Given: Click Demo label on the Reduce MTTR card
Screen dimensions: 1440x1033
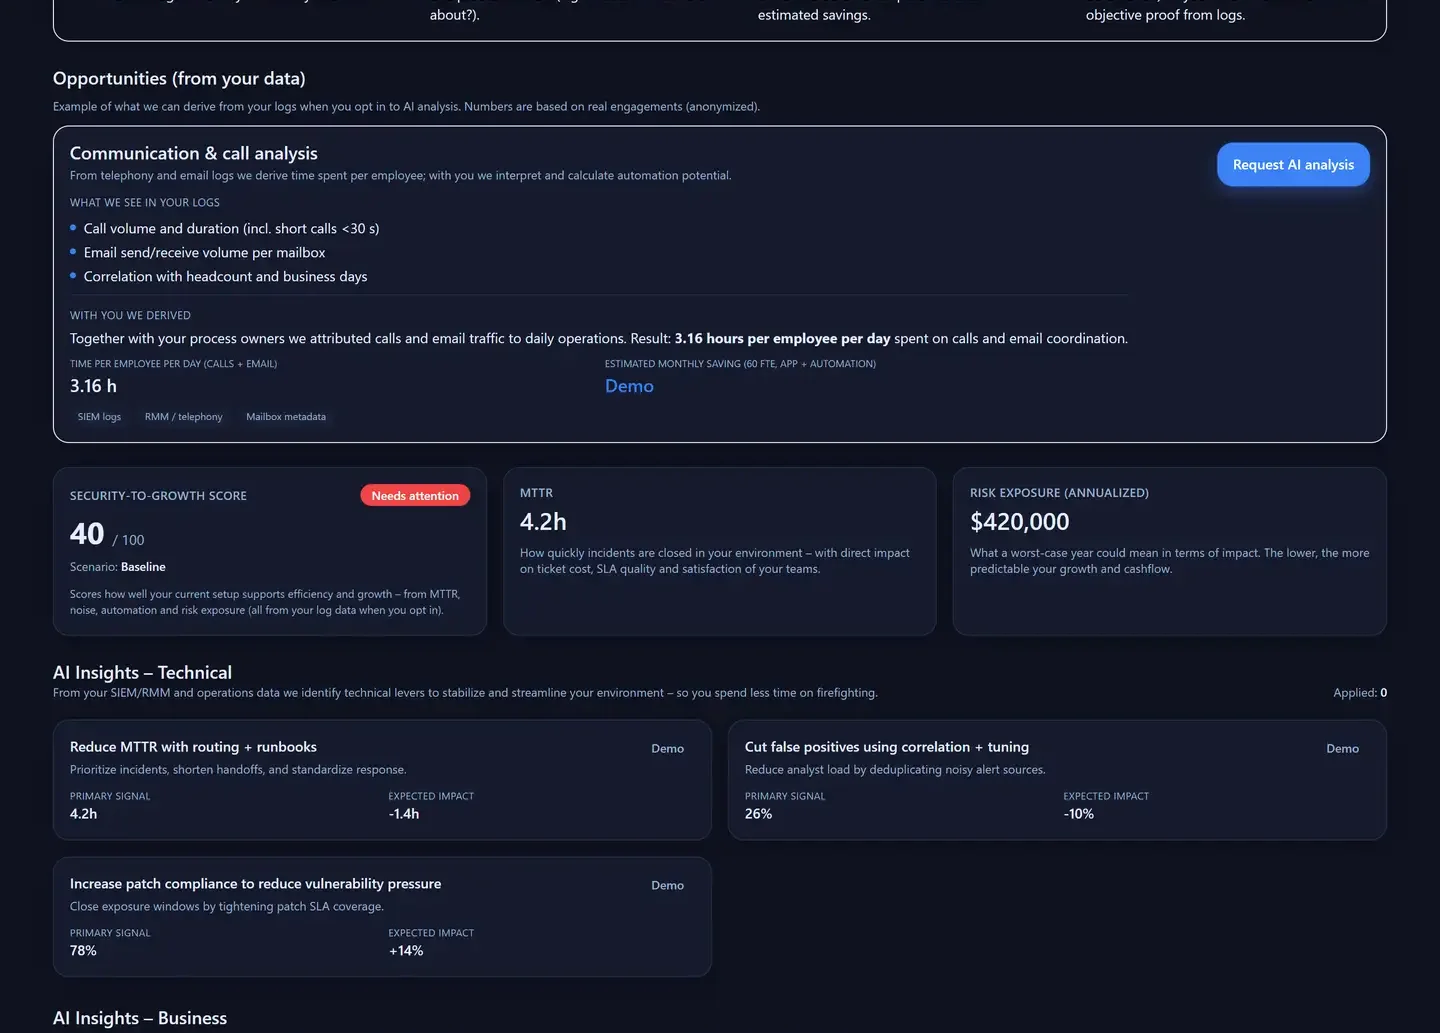Looking at the screenshot, I should coord(667,749).
